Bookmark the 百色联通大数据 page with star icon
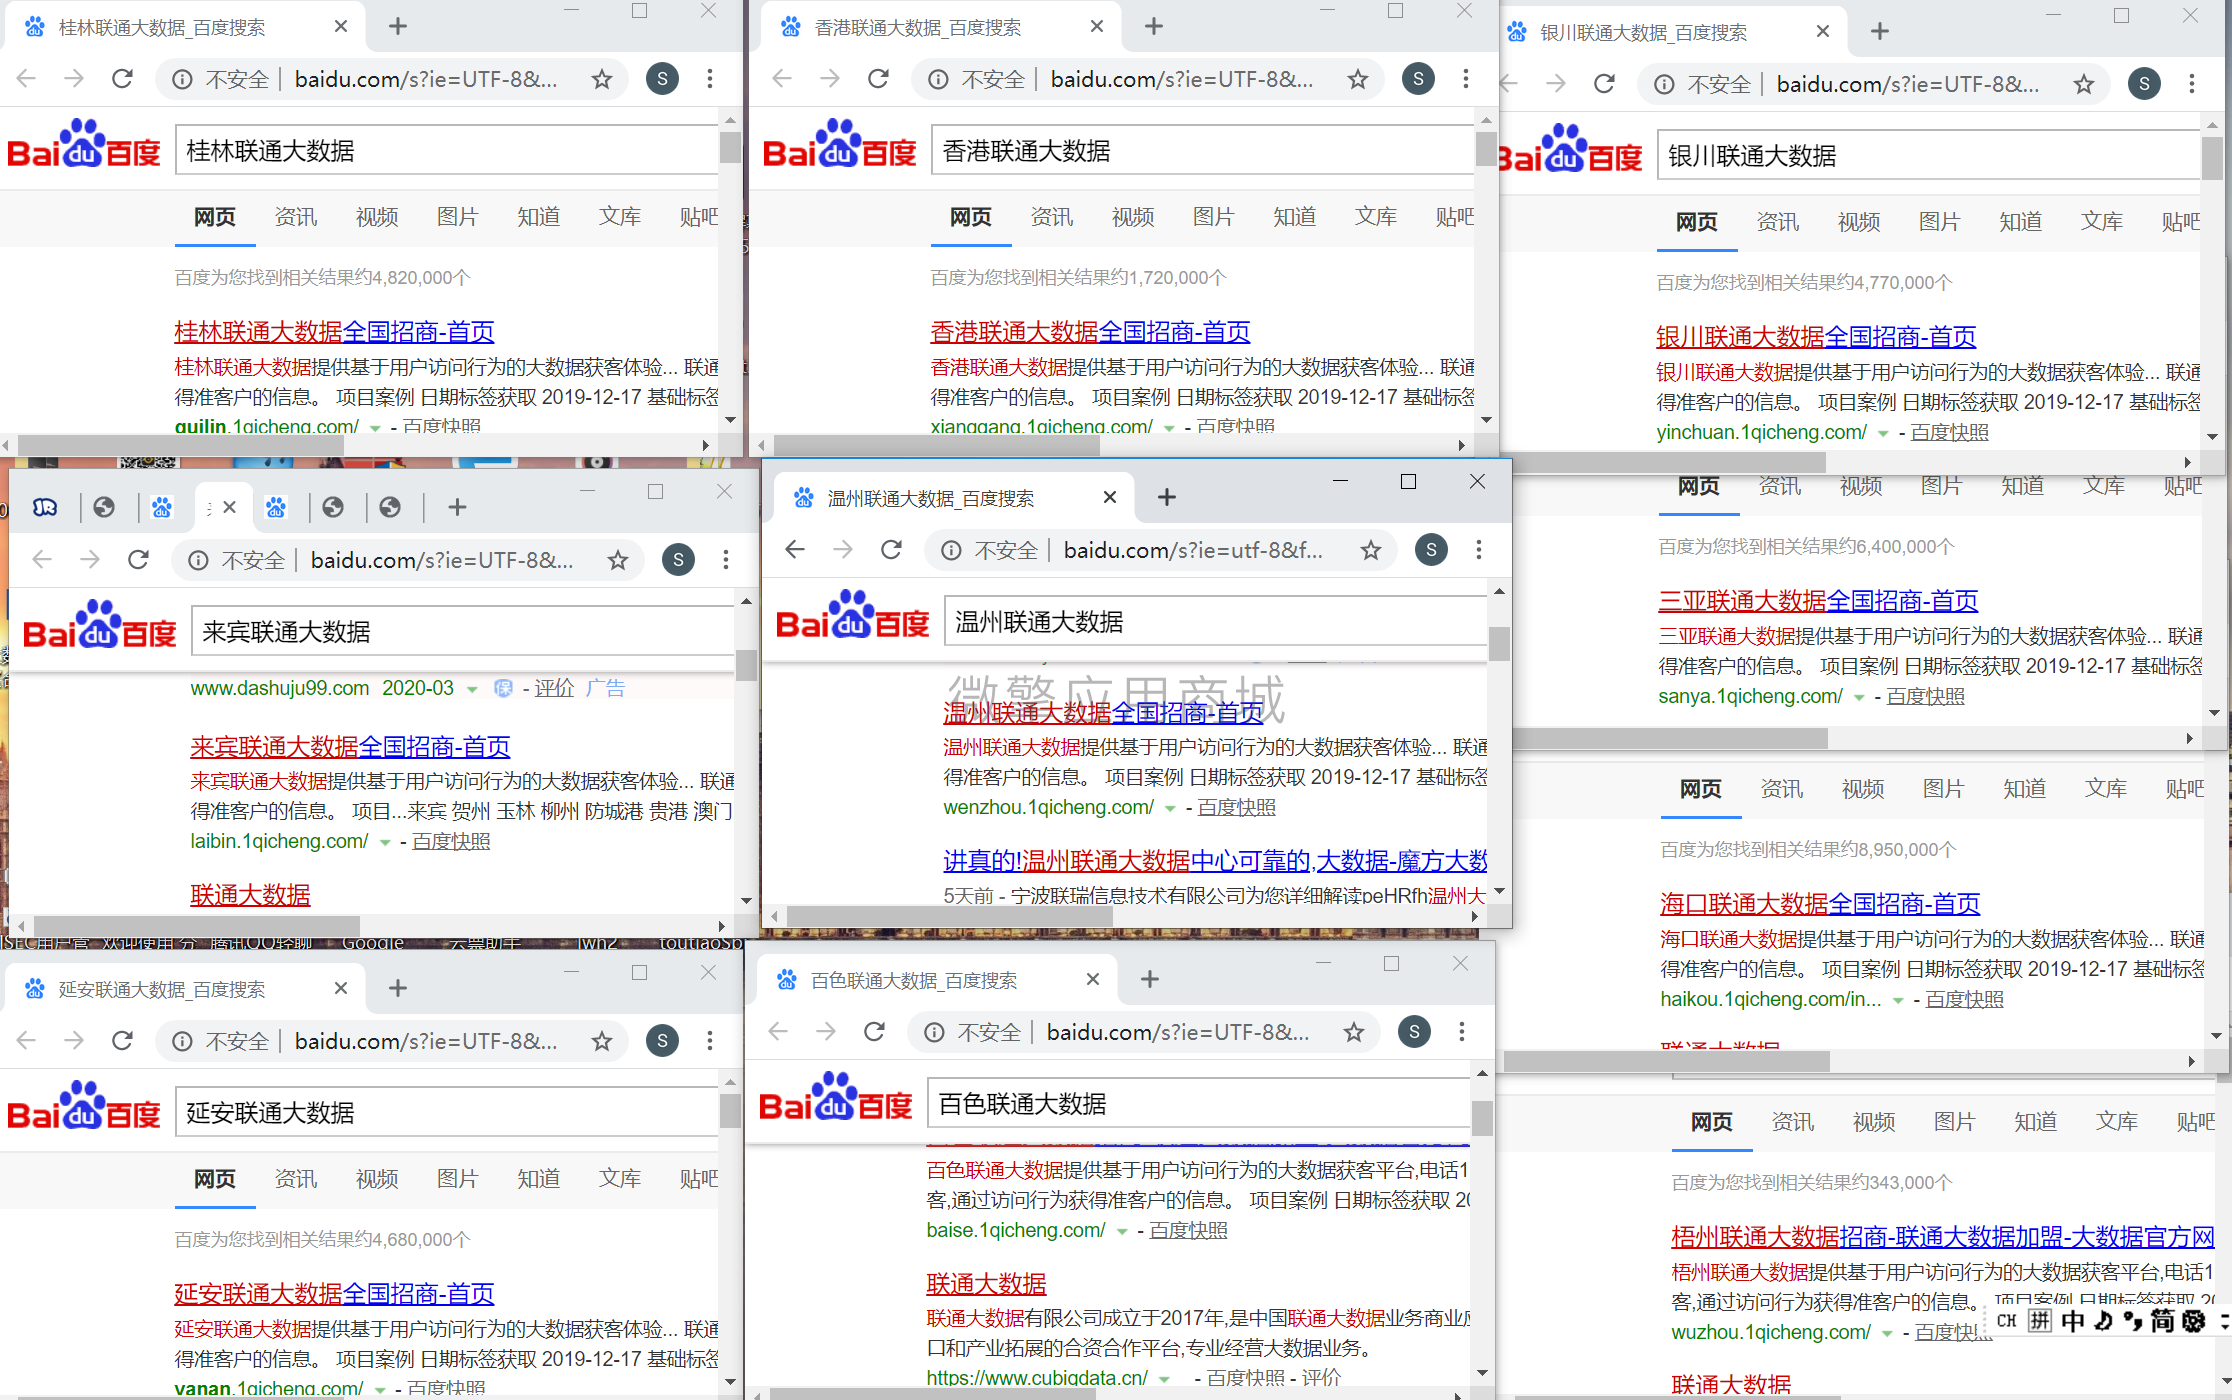The image size is (2232, 1400). [x=1354, y=1032]
